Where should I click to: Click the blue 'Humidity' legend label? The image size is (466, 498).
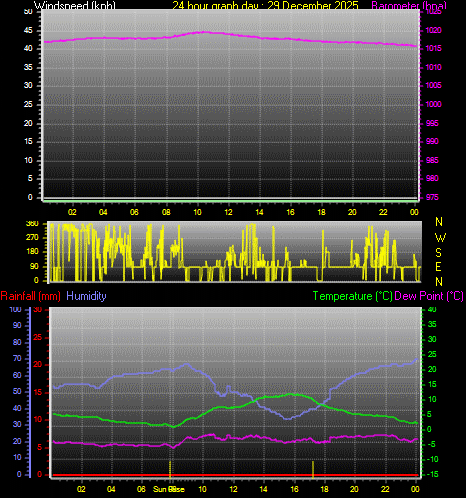click(86, 296)
